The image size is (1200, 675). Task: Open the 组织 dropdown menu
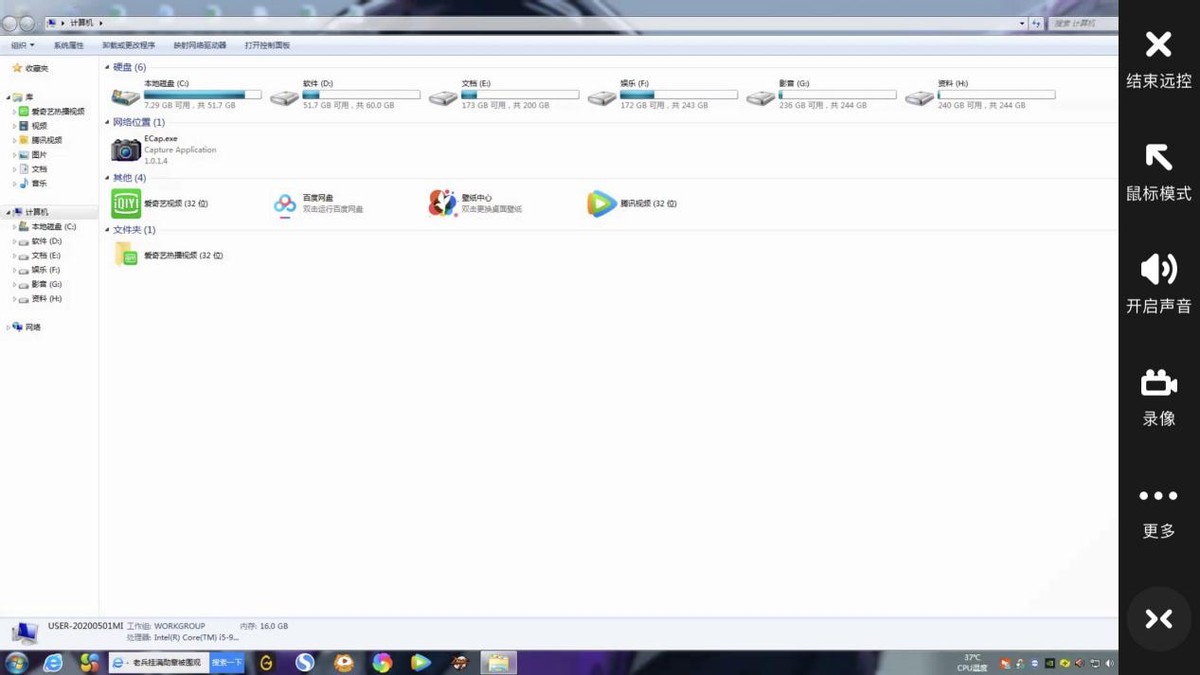click(22, 45)
